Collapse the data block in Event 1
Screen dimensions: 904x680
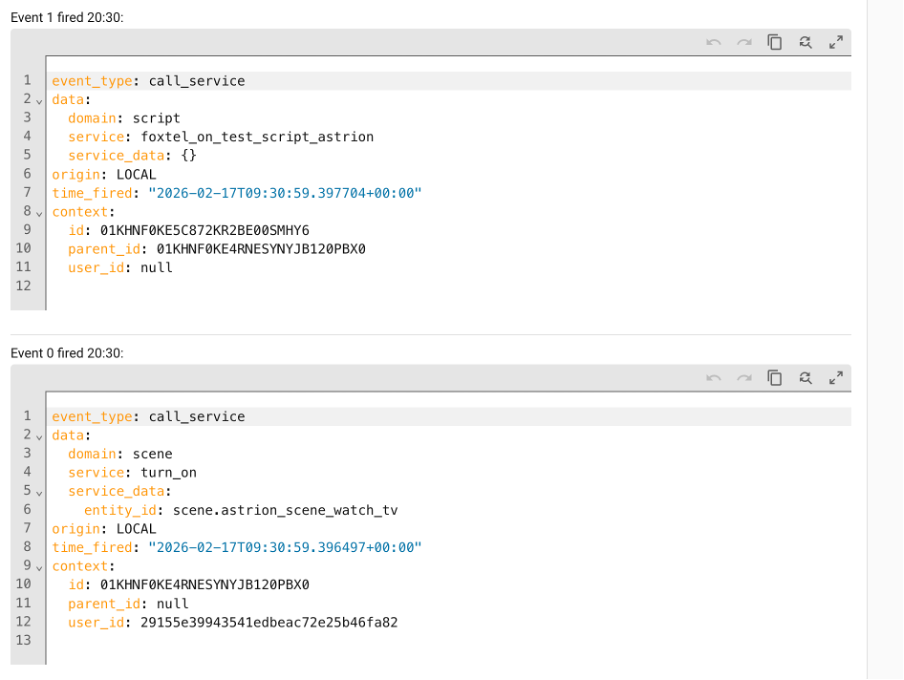(40, 100)
